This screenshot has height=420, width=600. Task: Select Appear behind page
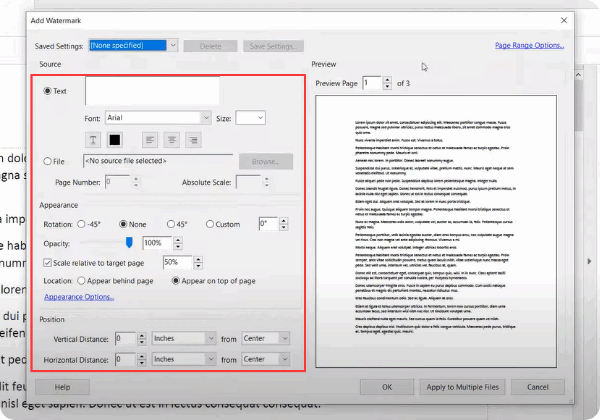(81, 281)
